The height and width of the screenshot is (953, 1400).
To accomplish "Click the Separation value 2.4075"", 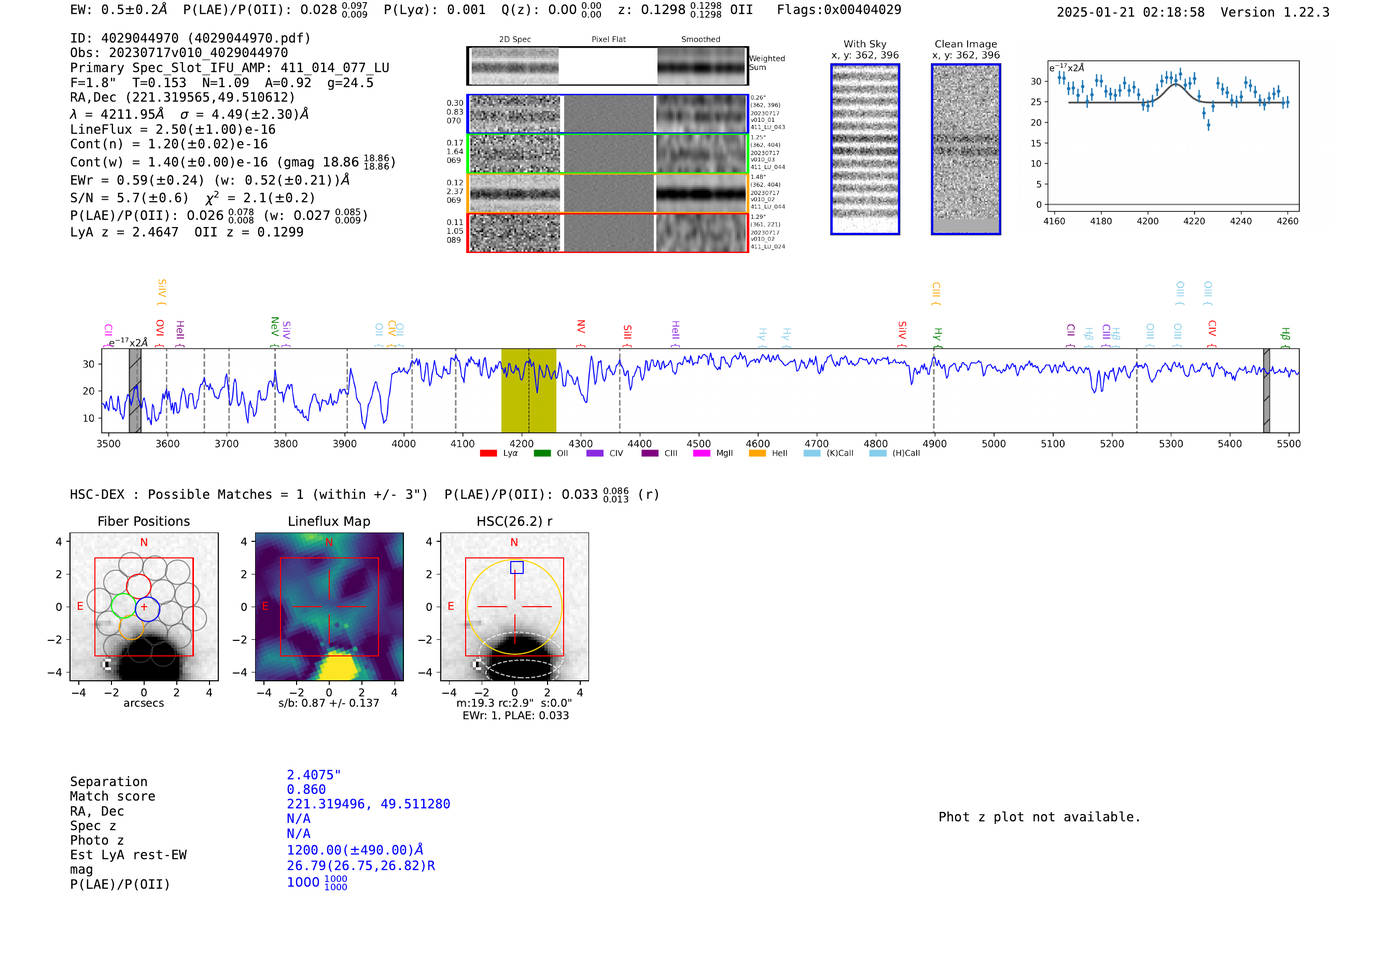I will point(314,775).
